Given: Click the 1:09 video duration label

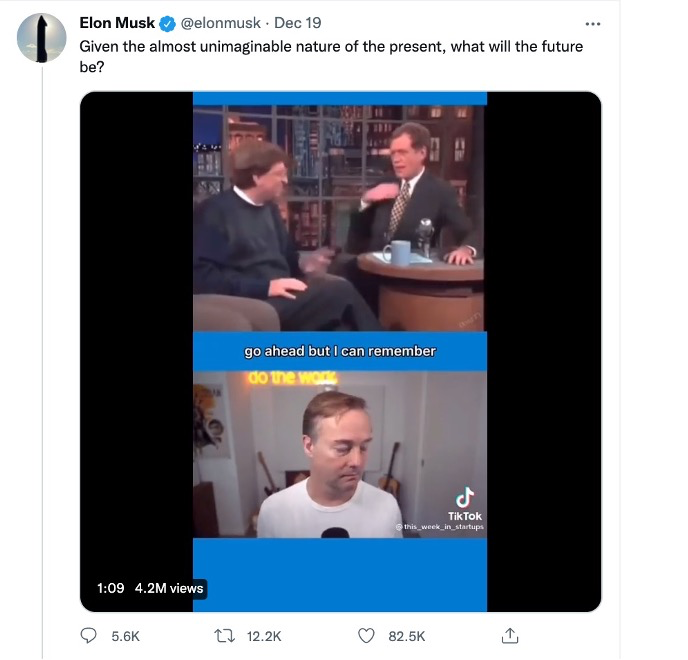Looking at the screenshot, I should (x=111, y=588).
